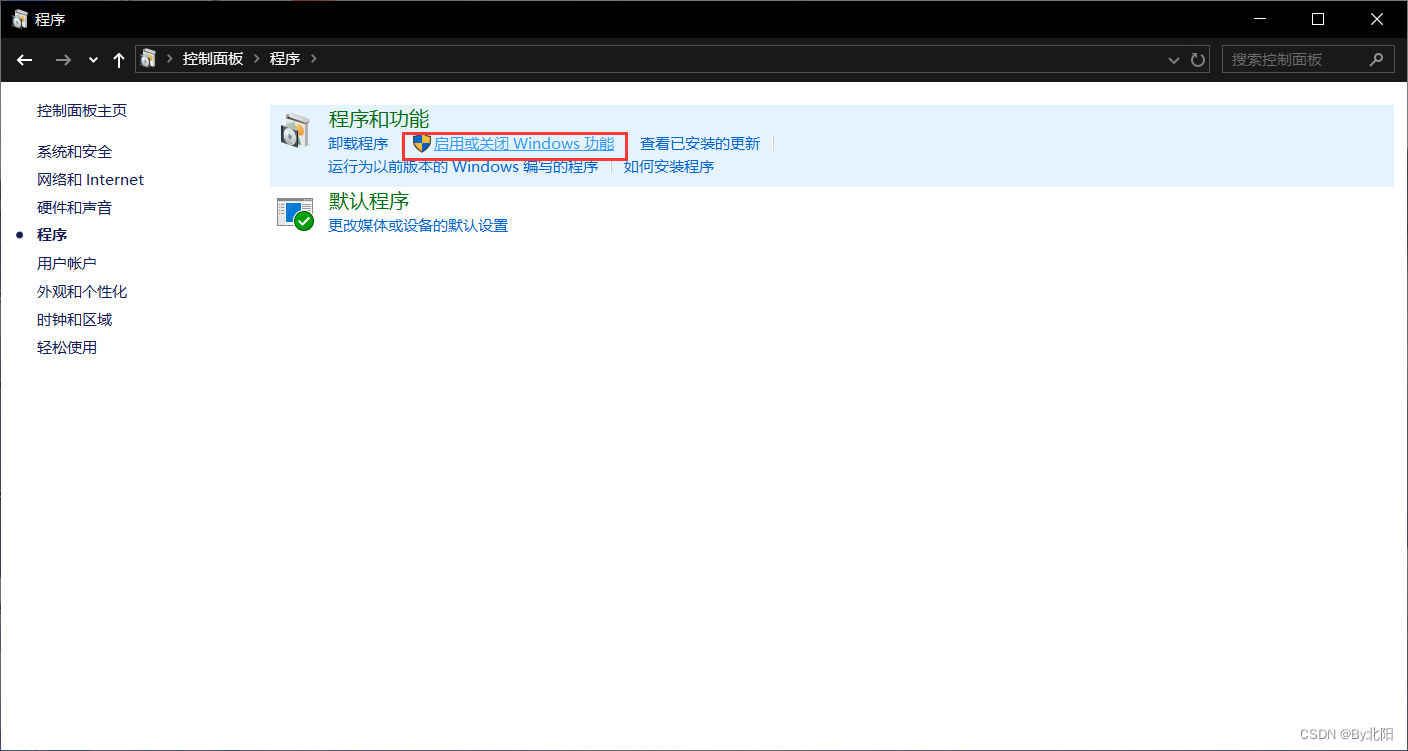Click window icon in title bar

click(x=20, y=19)
